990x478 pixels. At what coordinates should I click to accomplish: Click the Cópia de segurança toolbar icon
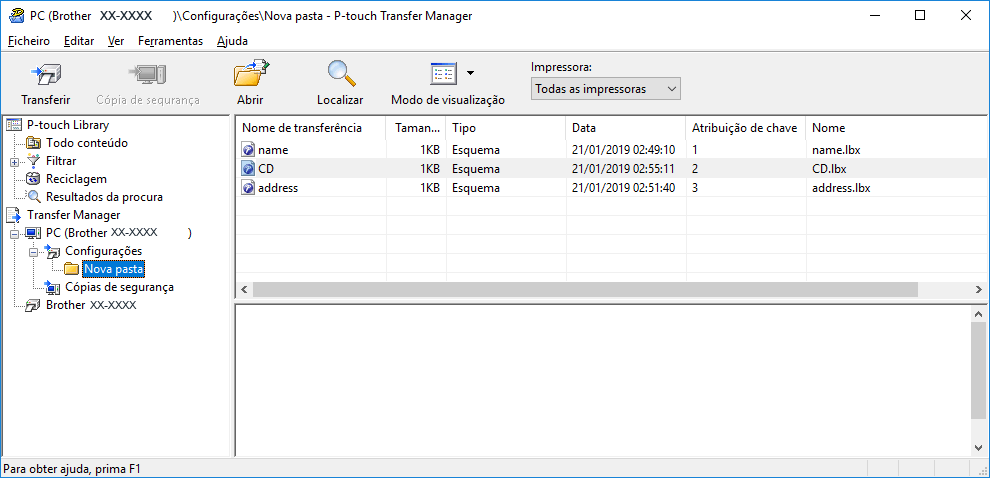coord(148,75)
